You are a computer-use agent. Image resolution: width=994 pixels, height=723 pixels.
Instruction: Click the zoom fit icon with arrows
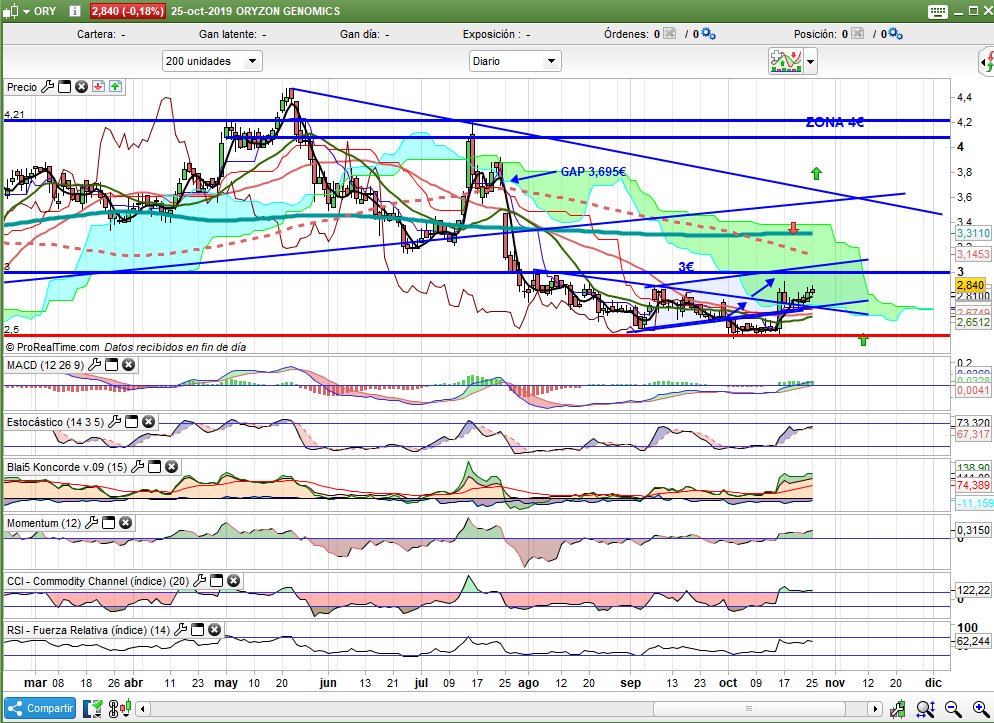click(926, 708)
